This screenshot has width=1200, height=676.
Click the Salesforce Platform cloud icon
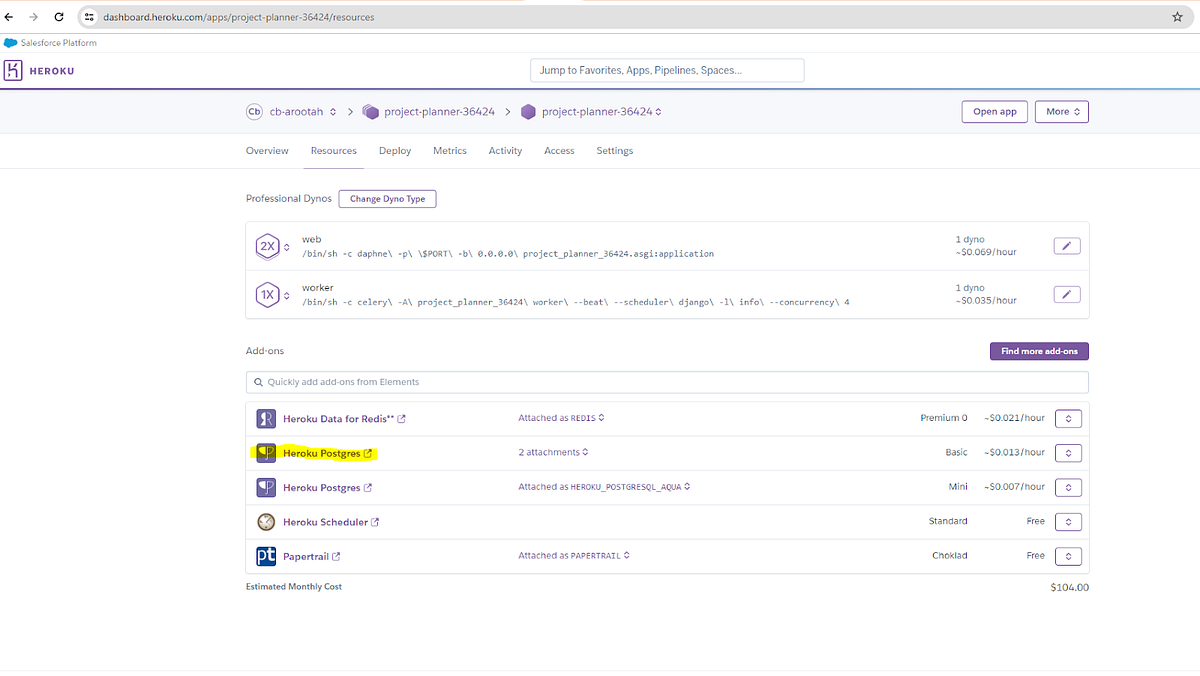11,42
